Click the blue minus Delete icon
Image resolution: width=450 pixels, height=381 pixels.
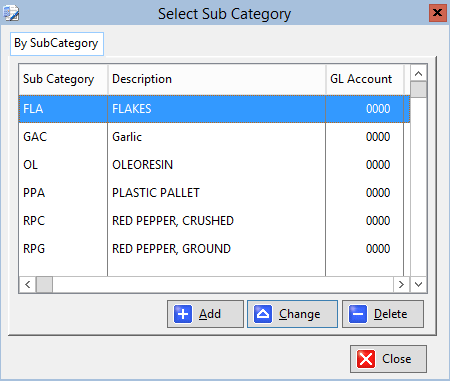pos(358,314)
